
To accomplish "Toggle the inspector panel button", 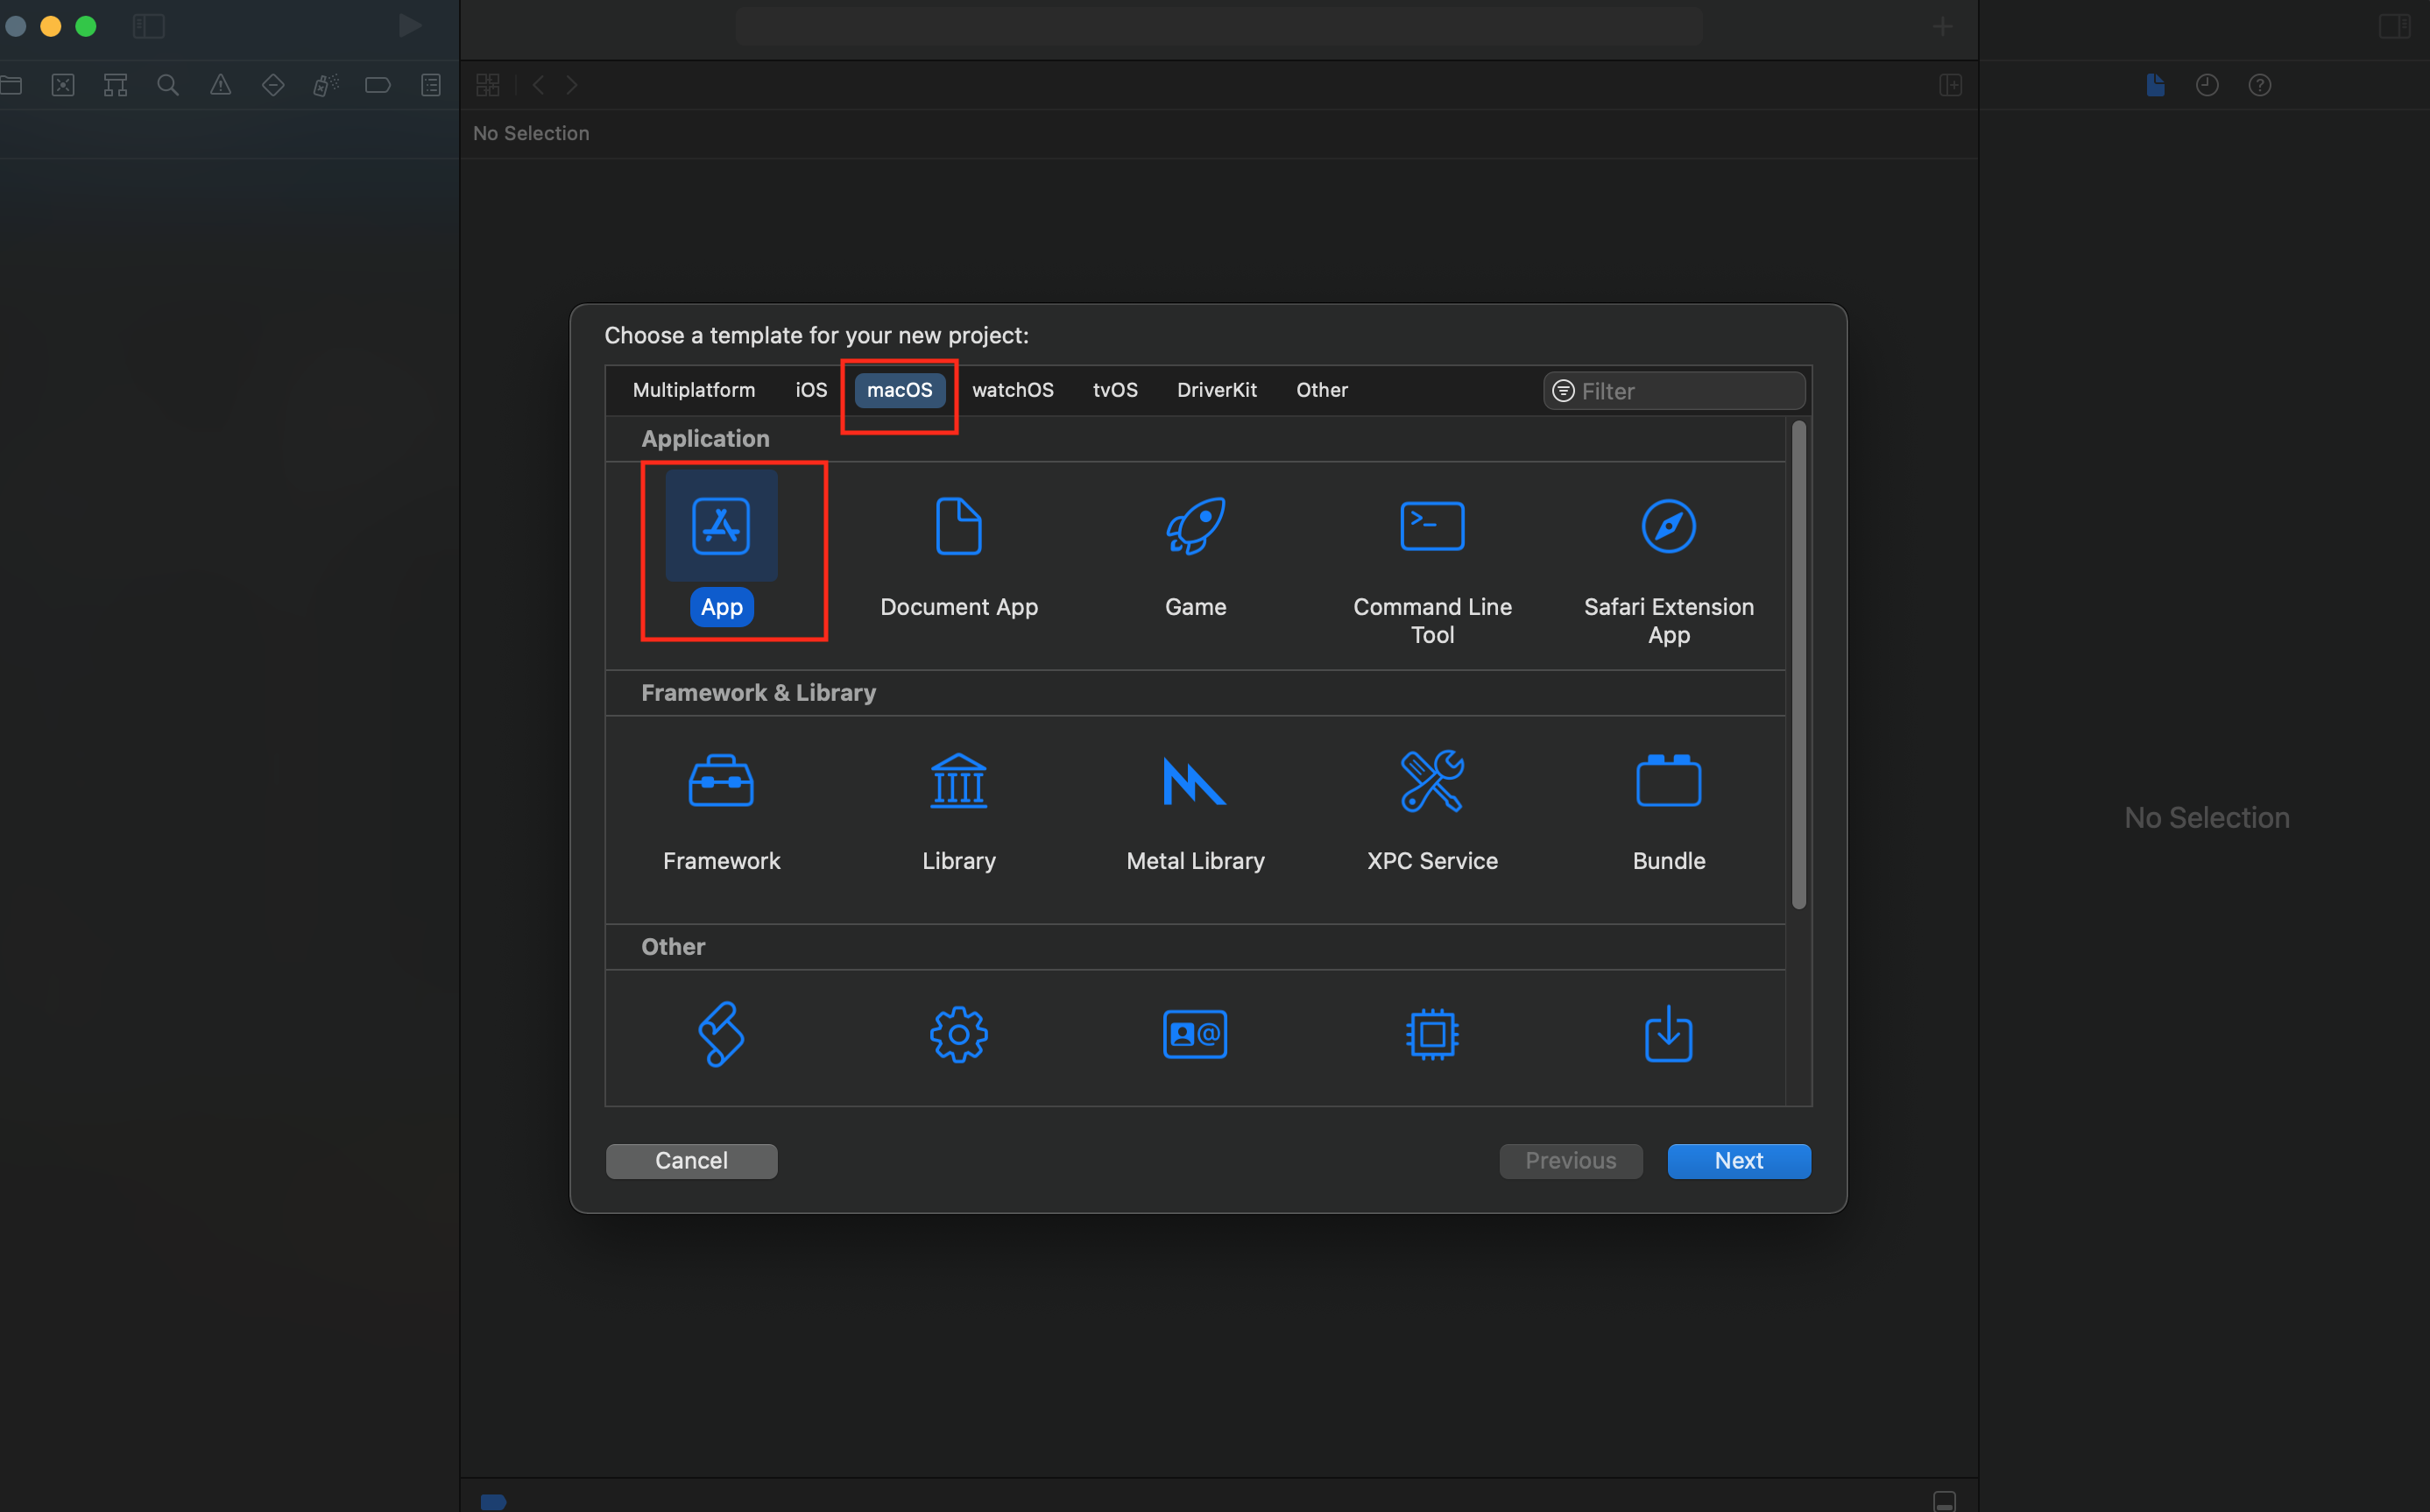I will pos(2394,26).
